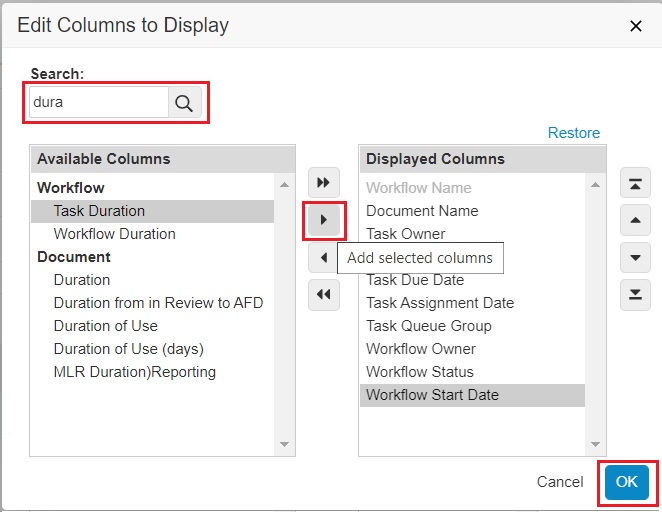Choose Duration of Use (days) column
This screenshot has height=512, width=662.
(x=128, y=349)
